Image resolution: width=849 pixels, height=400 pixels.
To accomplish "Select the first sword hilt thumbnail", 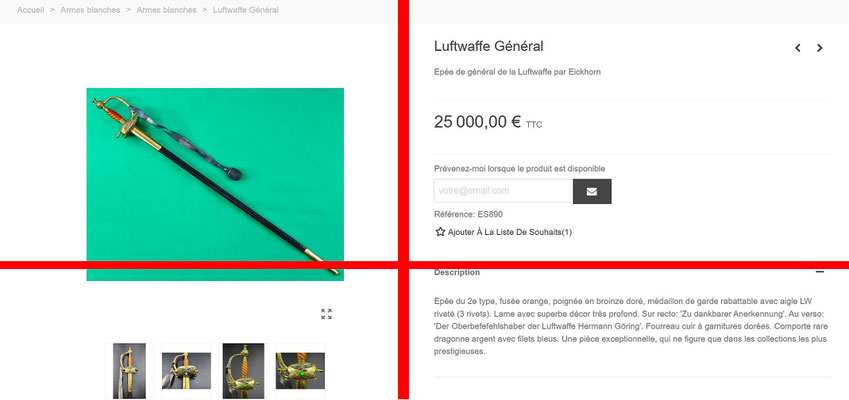I will point(129,371).
